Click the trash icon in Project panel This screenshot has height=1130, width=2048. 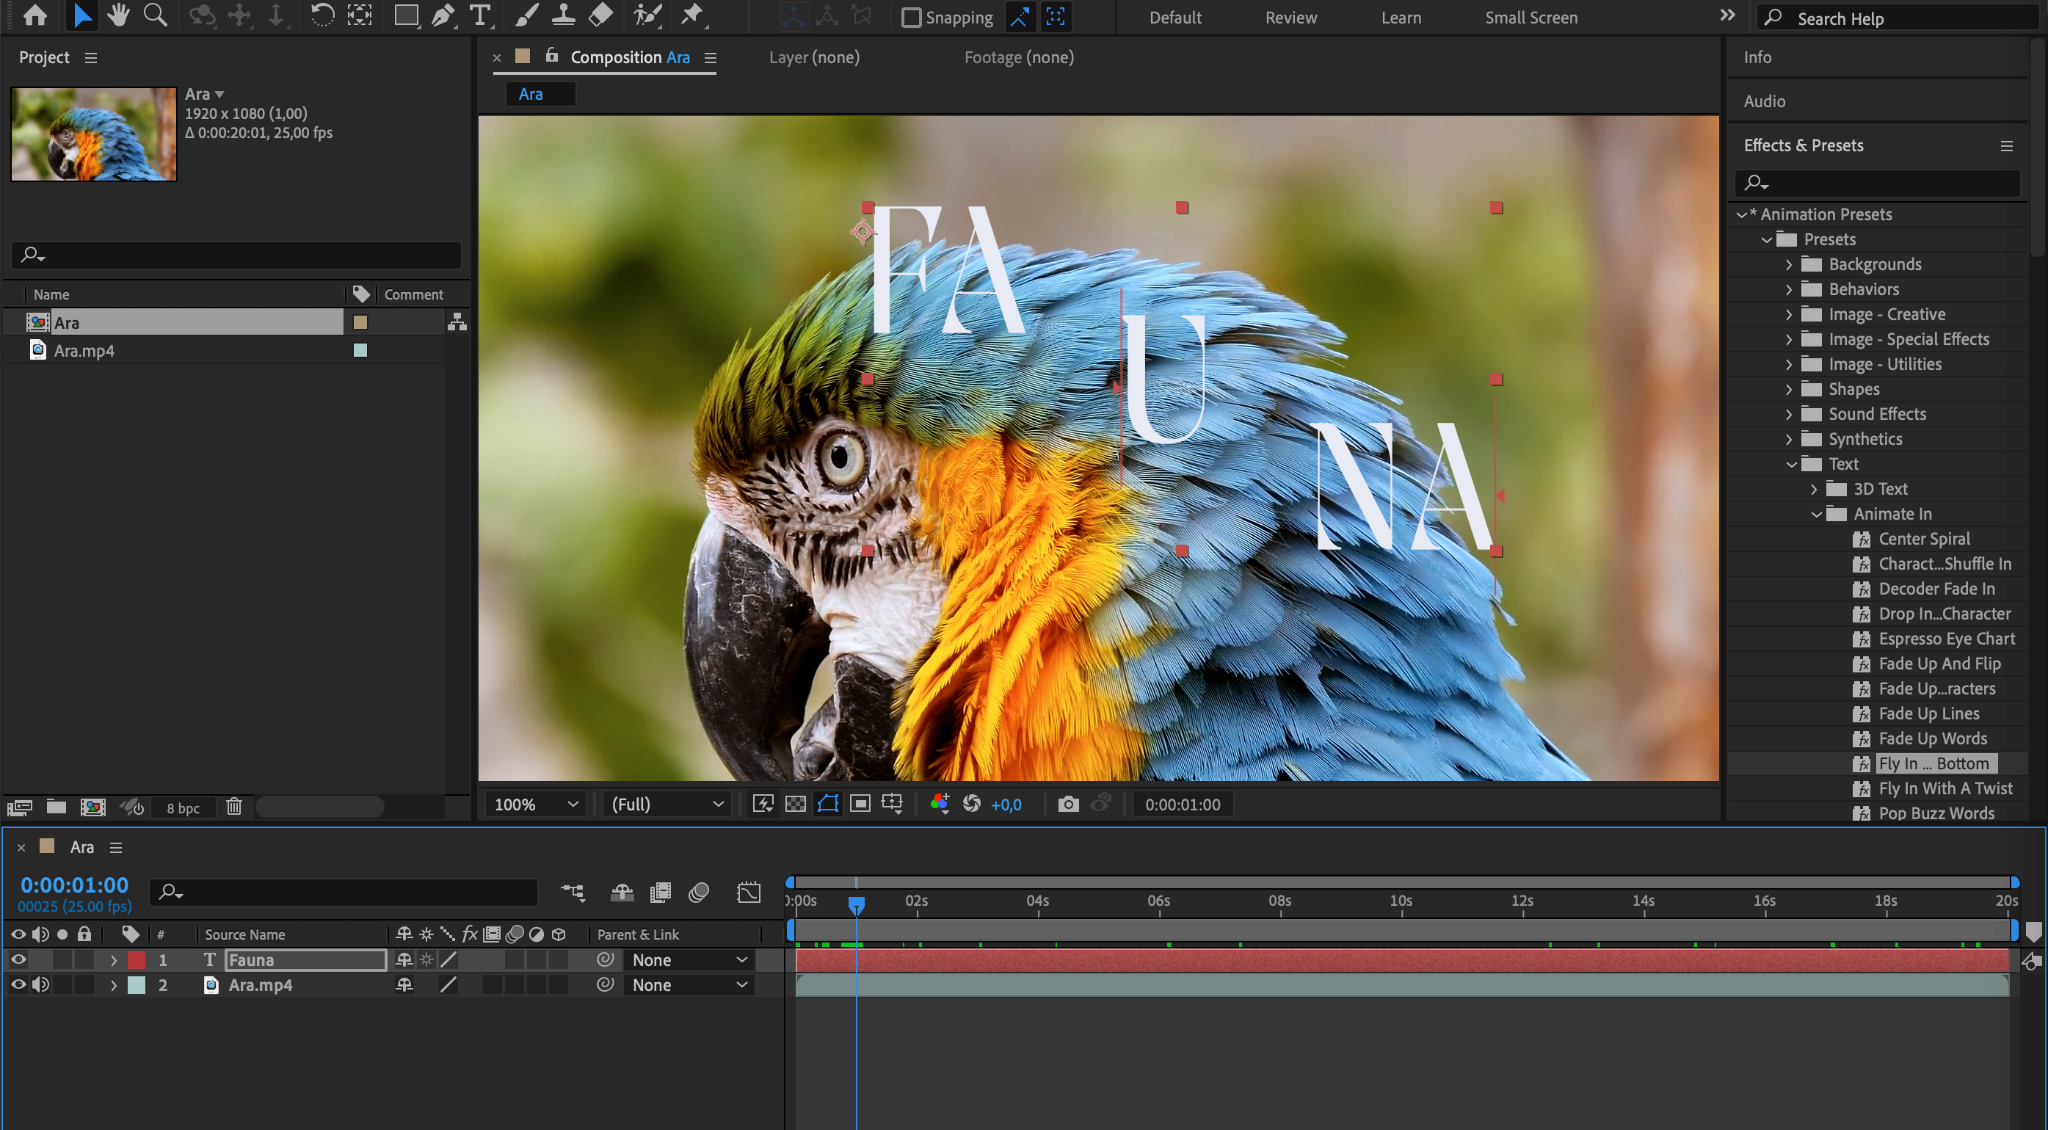[234, 806]
